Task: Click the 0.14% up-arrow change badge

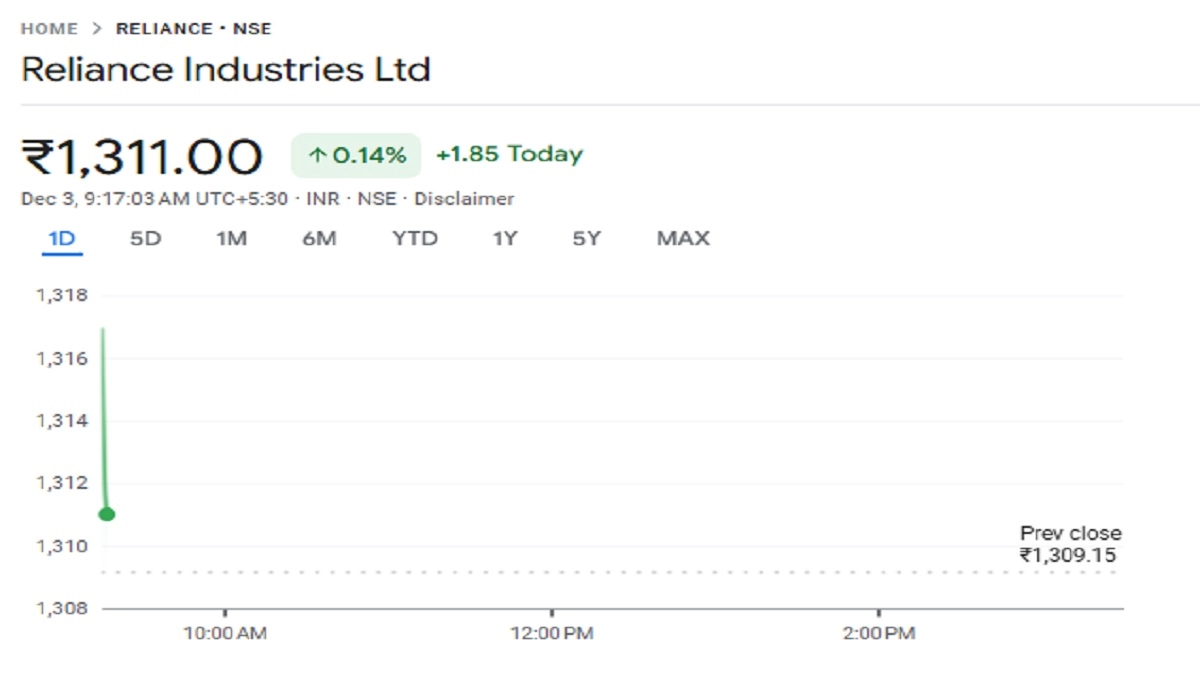Action: click(x=357, y=155)
